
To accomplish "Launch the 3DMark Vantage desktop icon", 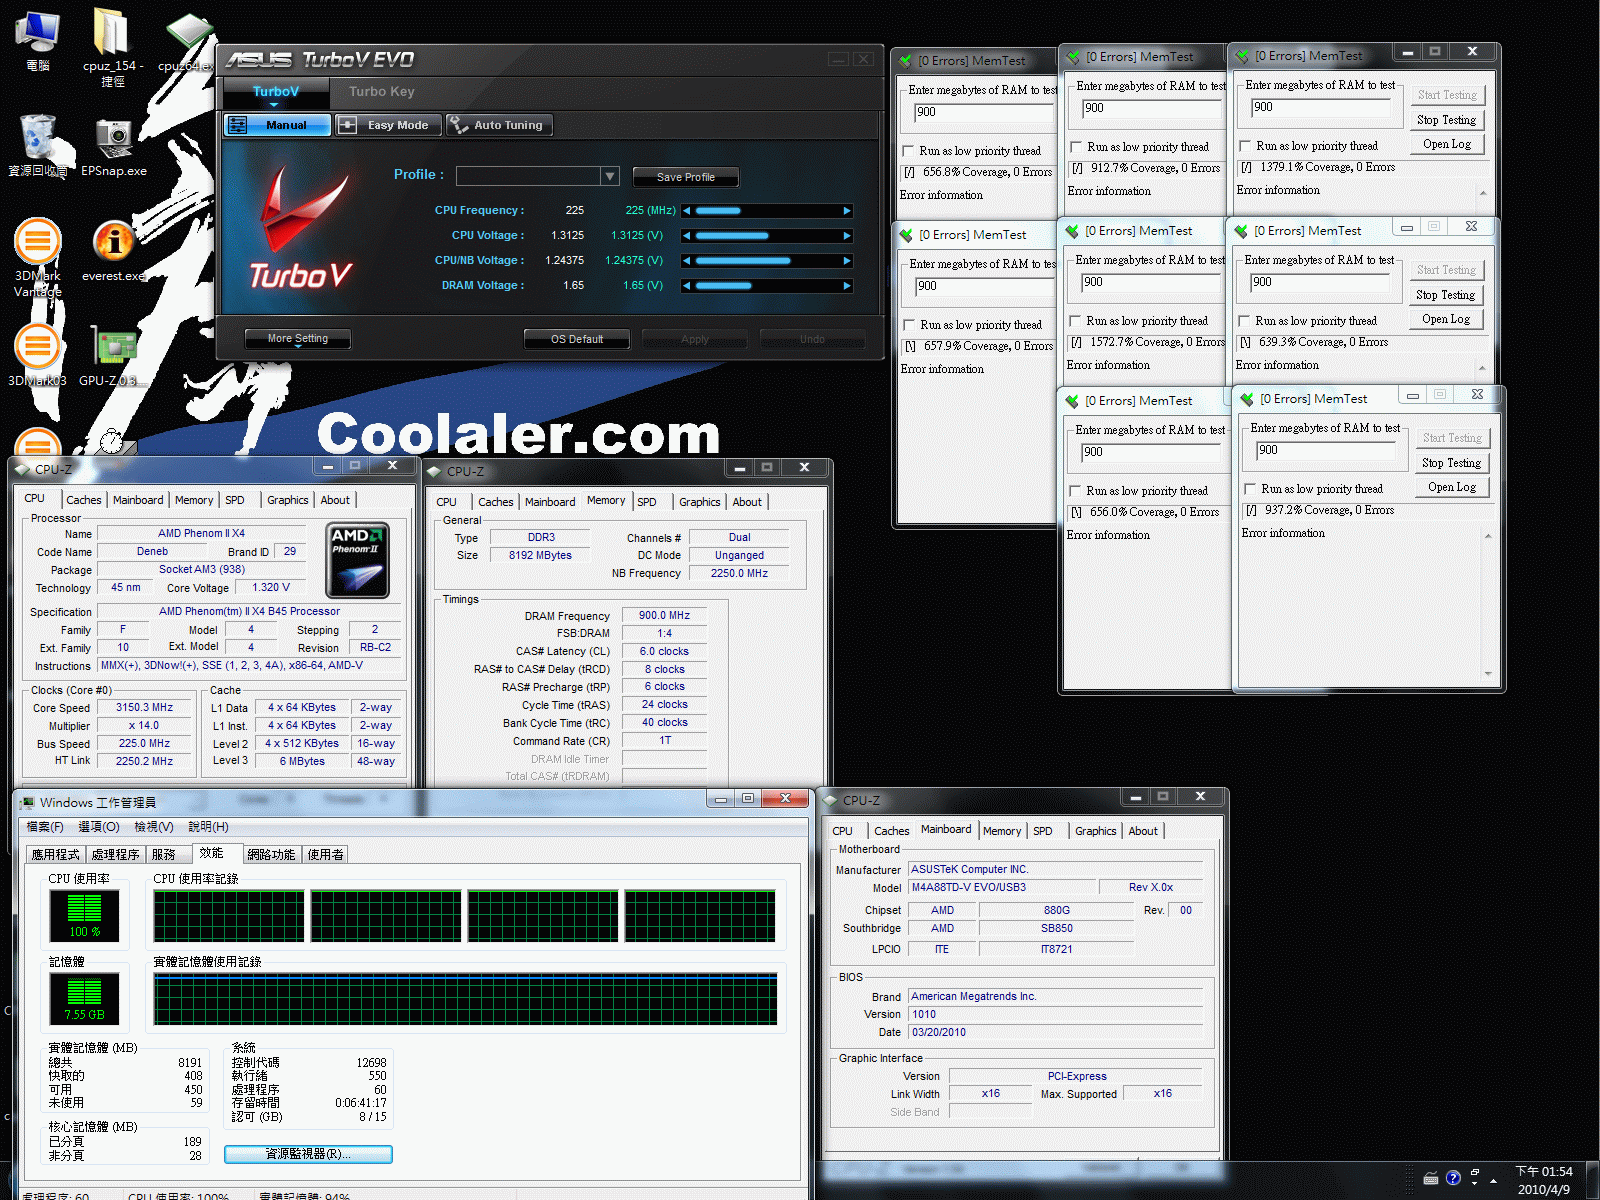I will [38, 256].
